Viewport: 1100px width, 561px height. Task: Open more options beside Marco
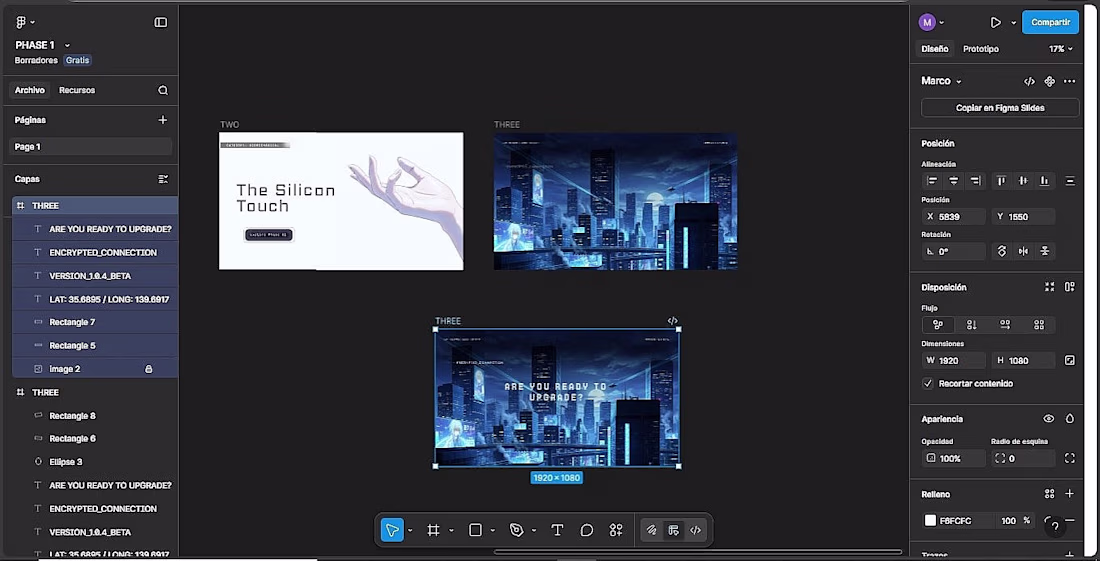click(x=1069, y=81)
